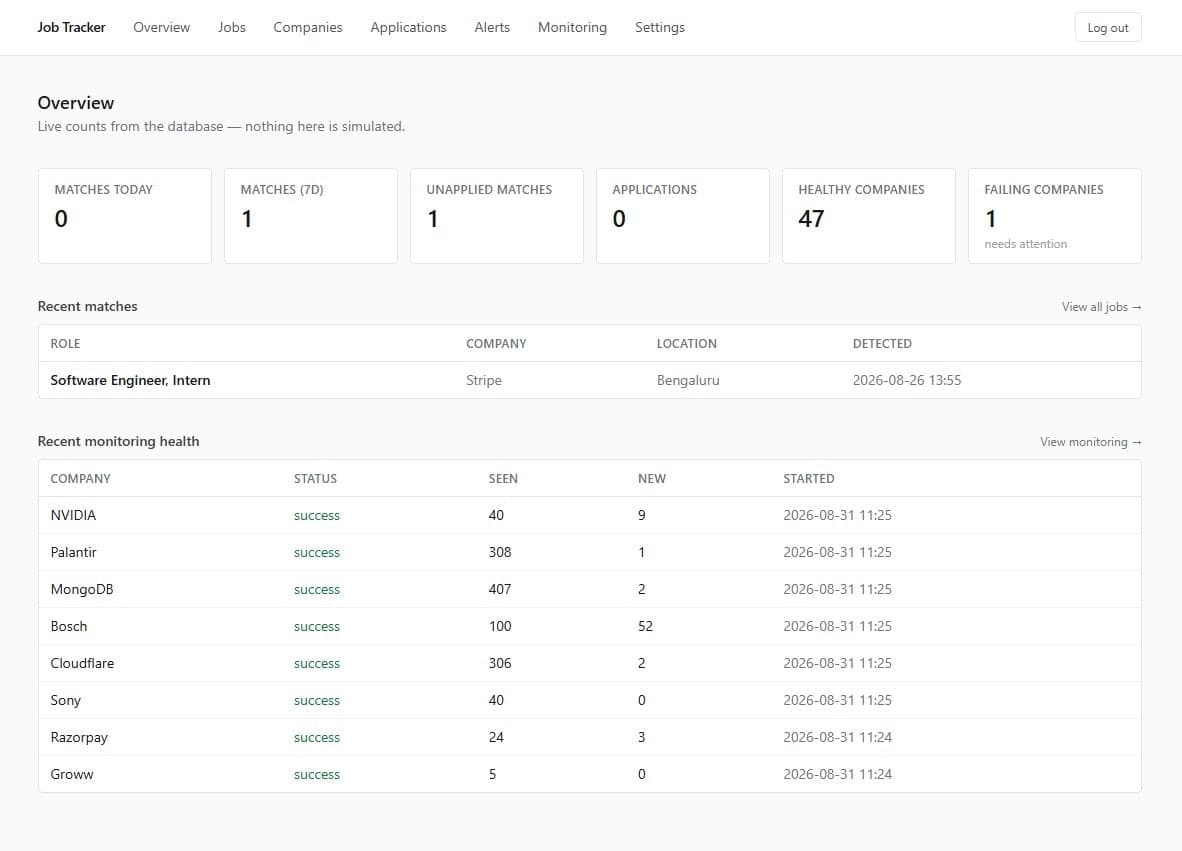Select the MongoDB row name
Image resolution: width=1182 pixels, height=851 pixels.
tap(81, 589)
